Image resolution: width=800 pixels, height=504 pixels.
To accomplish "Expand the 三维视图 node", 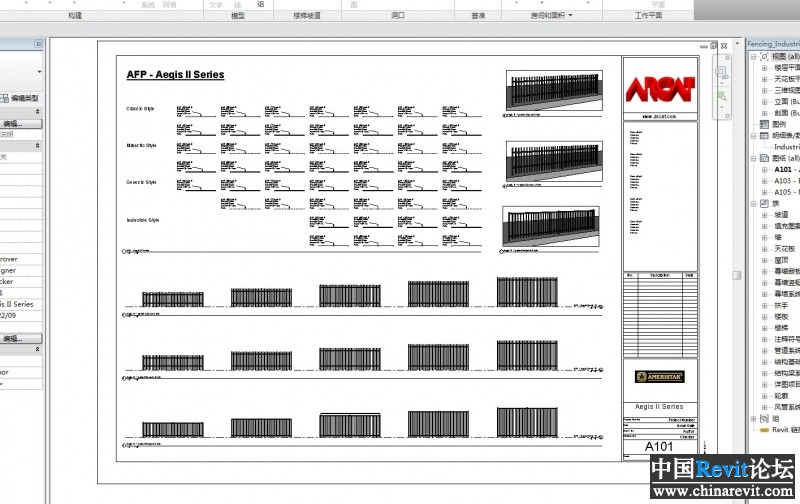I will [x=764, y=90].
